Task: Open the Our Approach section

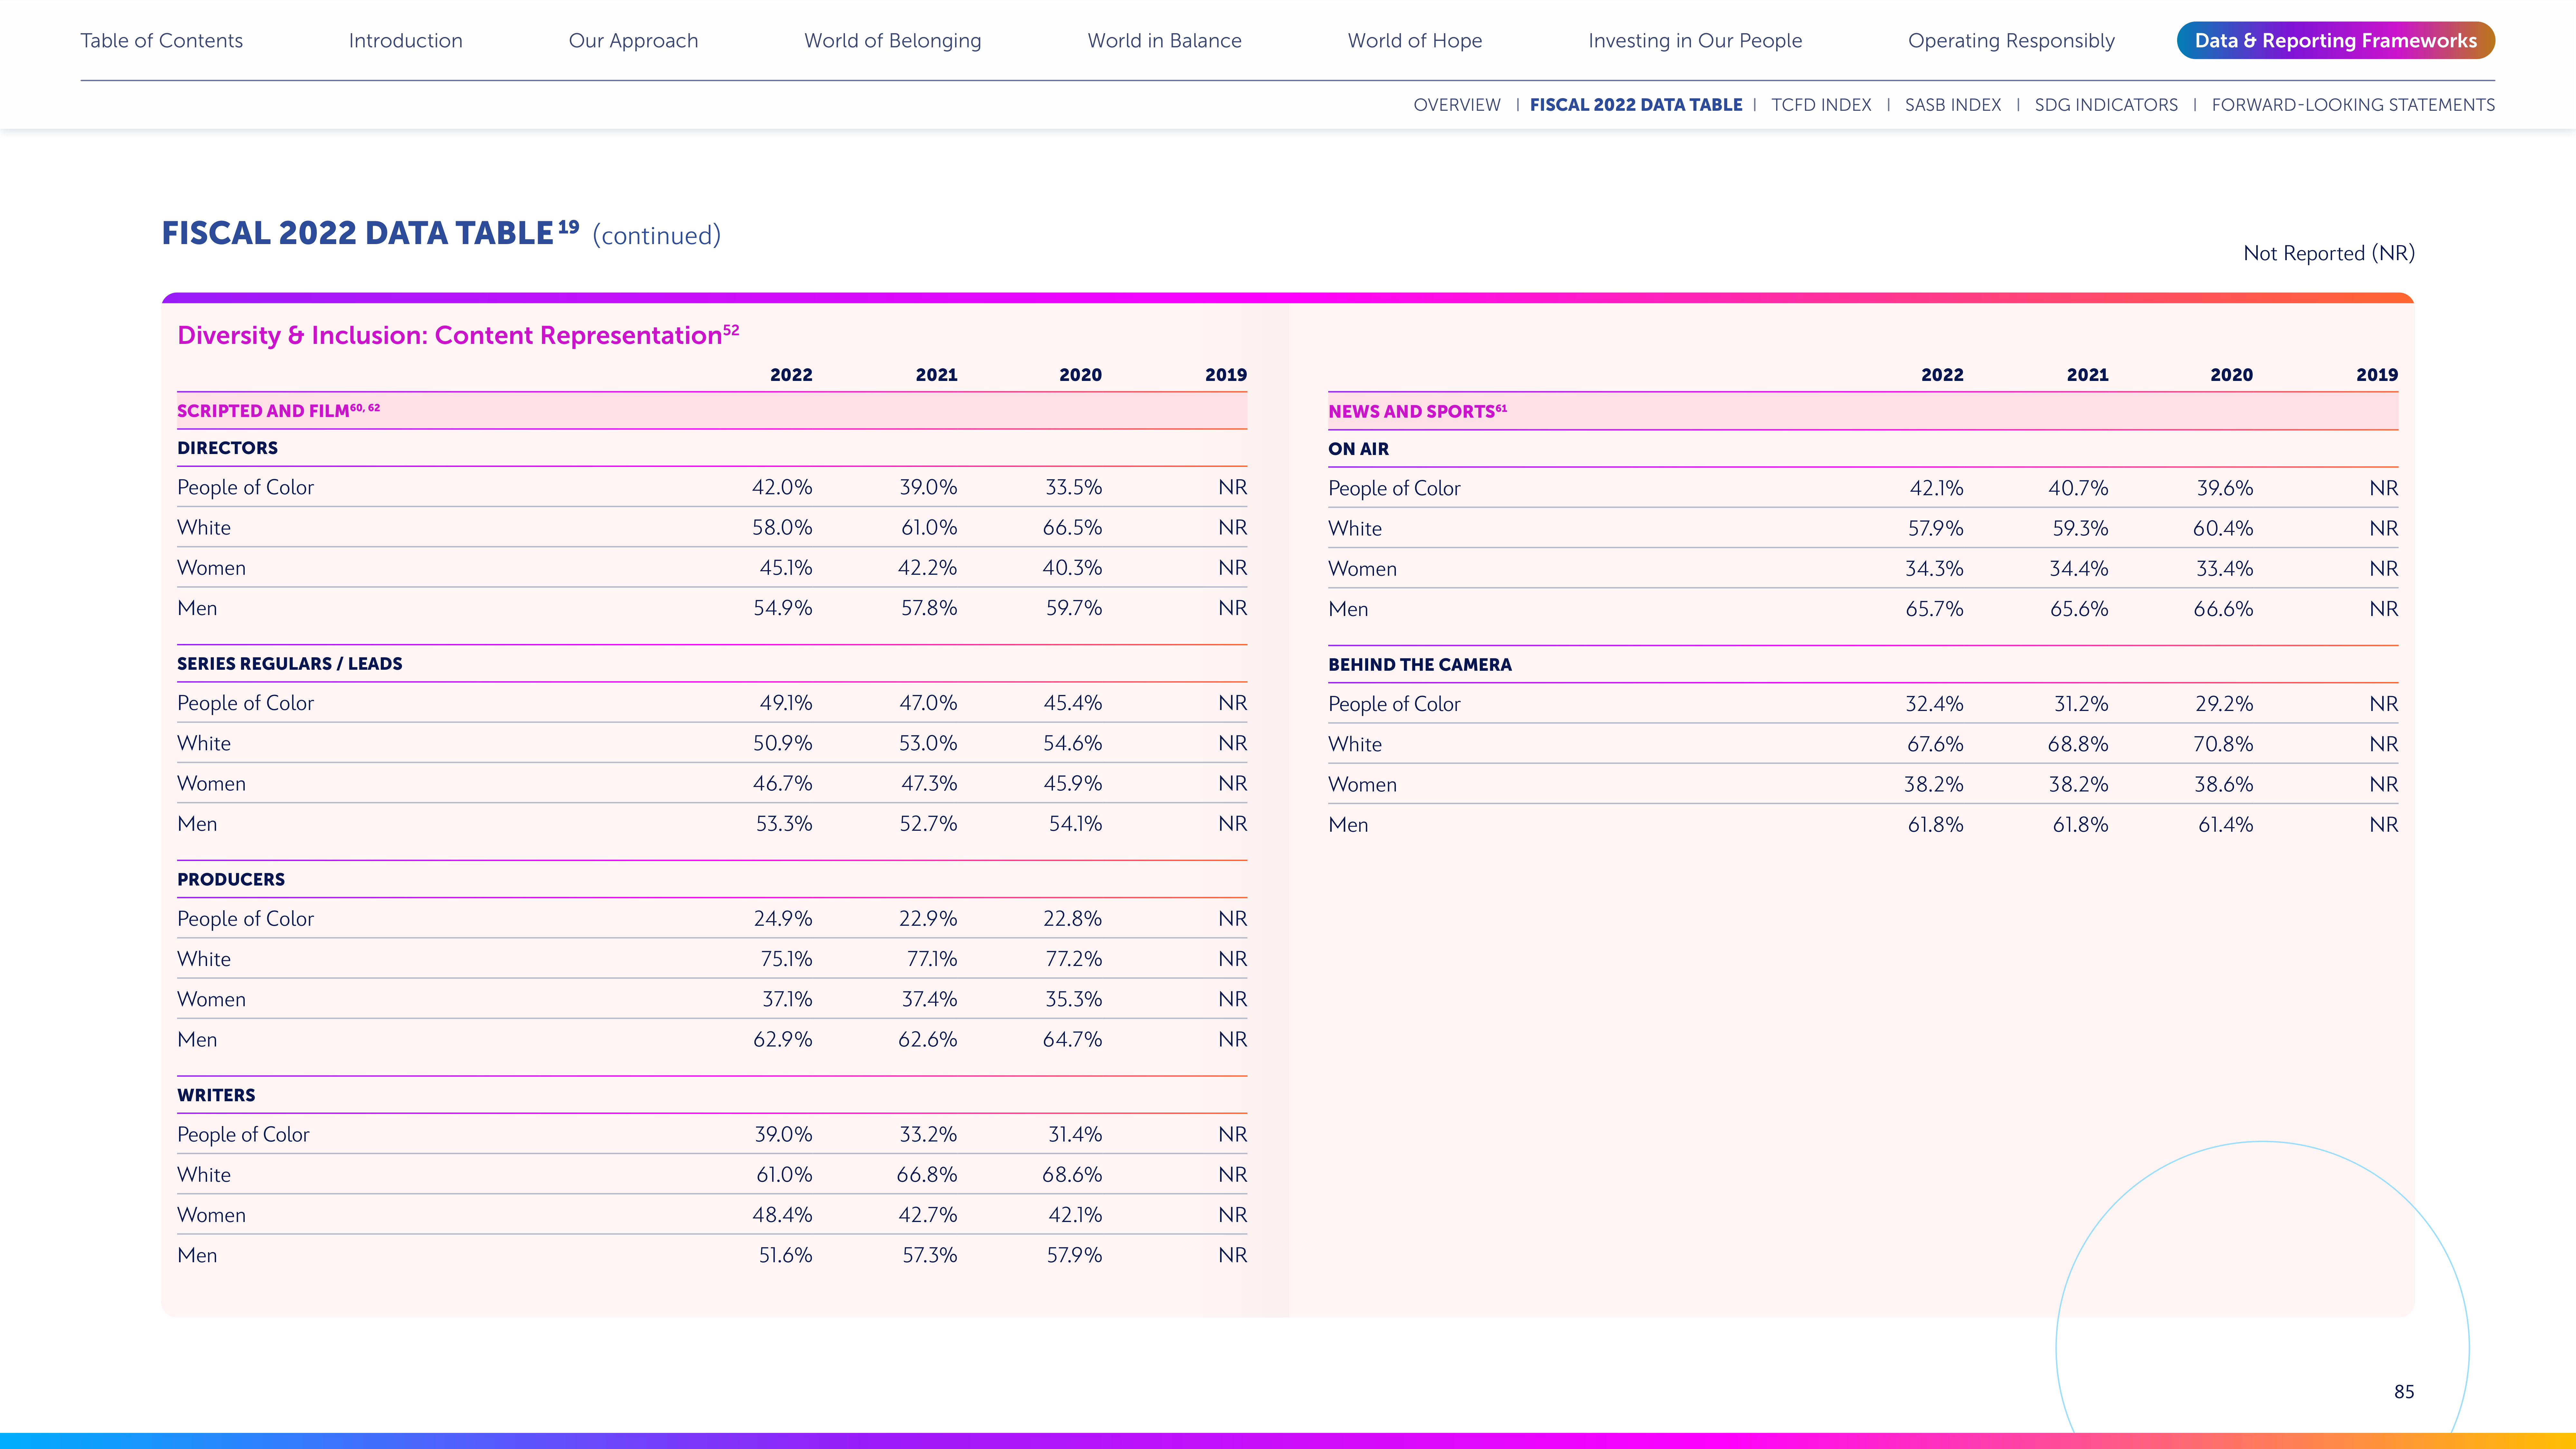Action: pyautogui.click(x=633, y=41)
